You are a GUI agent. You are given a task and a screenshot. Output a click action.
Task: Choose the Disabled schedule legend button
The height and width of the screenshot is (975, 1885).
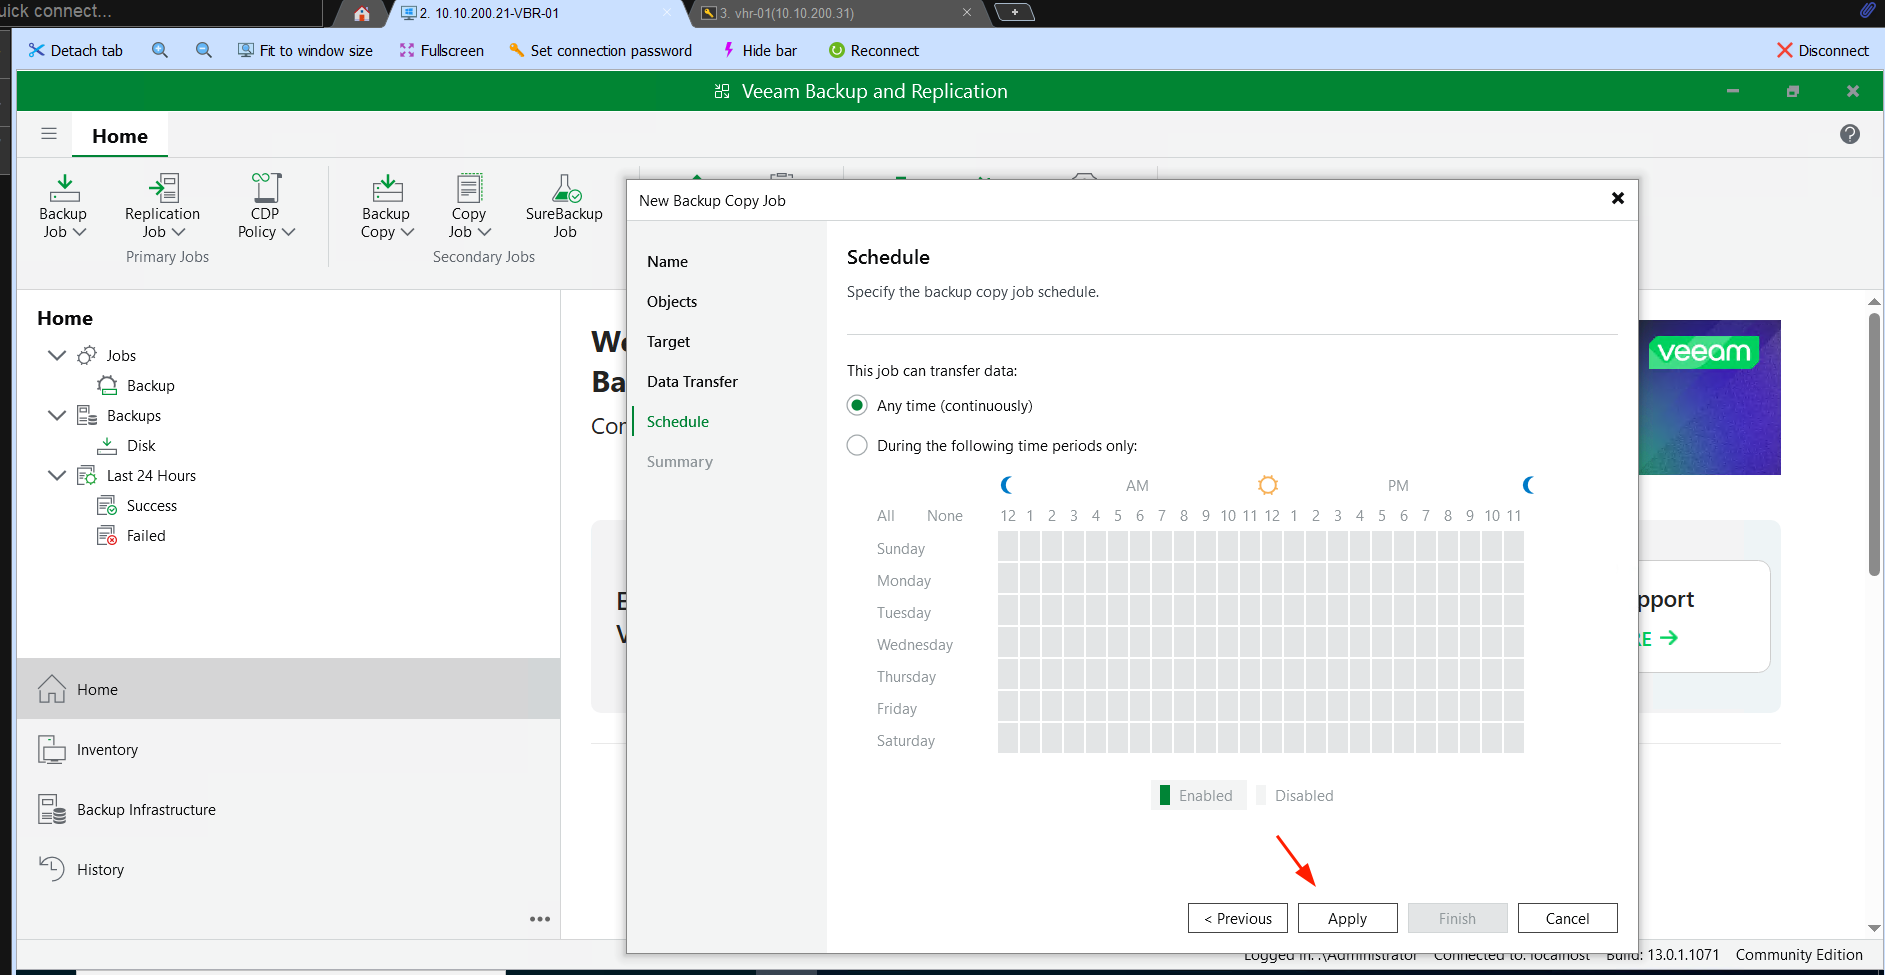coord(1297,795)
